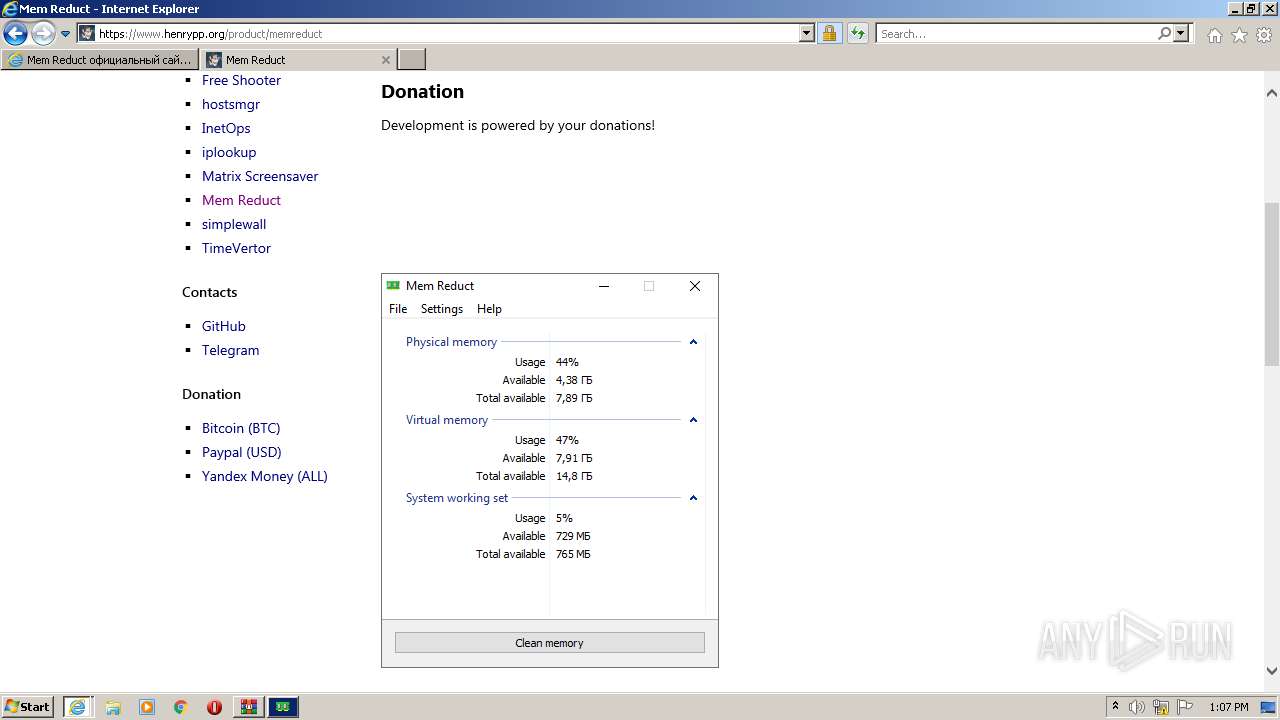Screen dimensions: 1280x720
Task: Open a new tab with the blank tab button
Action: tap(412, 60)
